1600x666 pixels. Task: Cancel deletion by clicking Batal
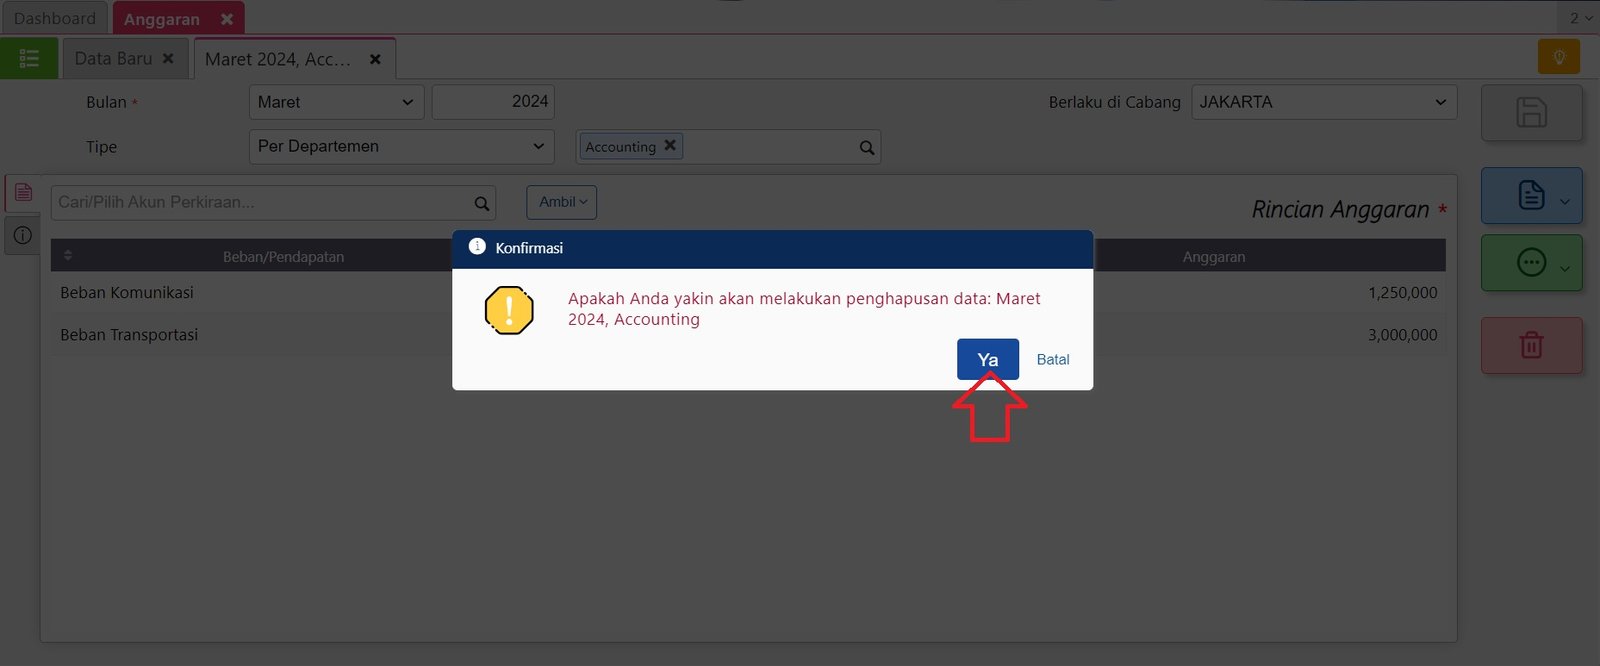point(1052,360)
